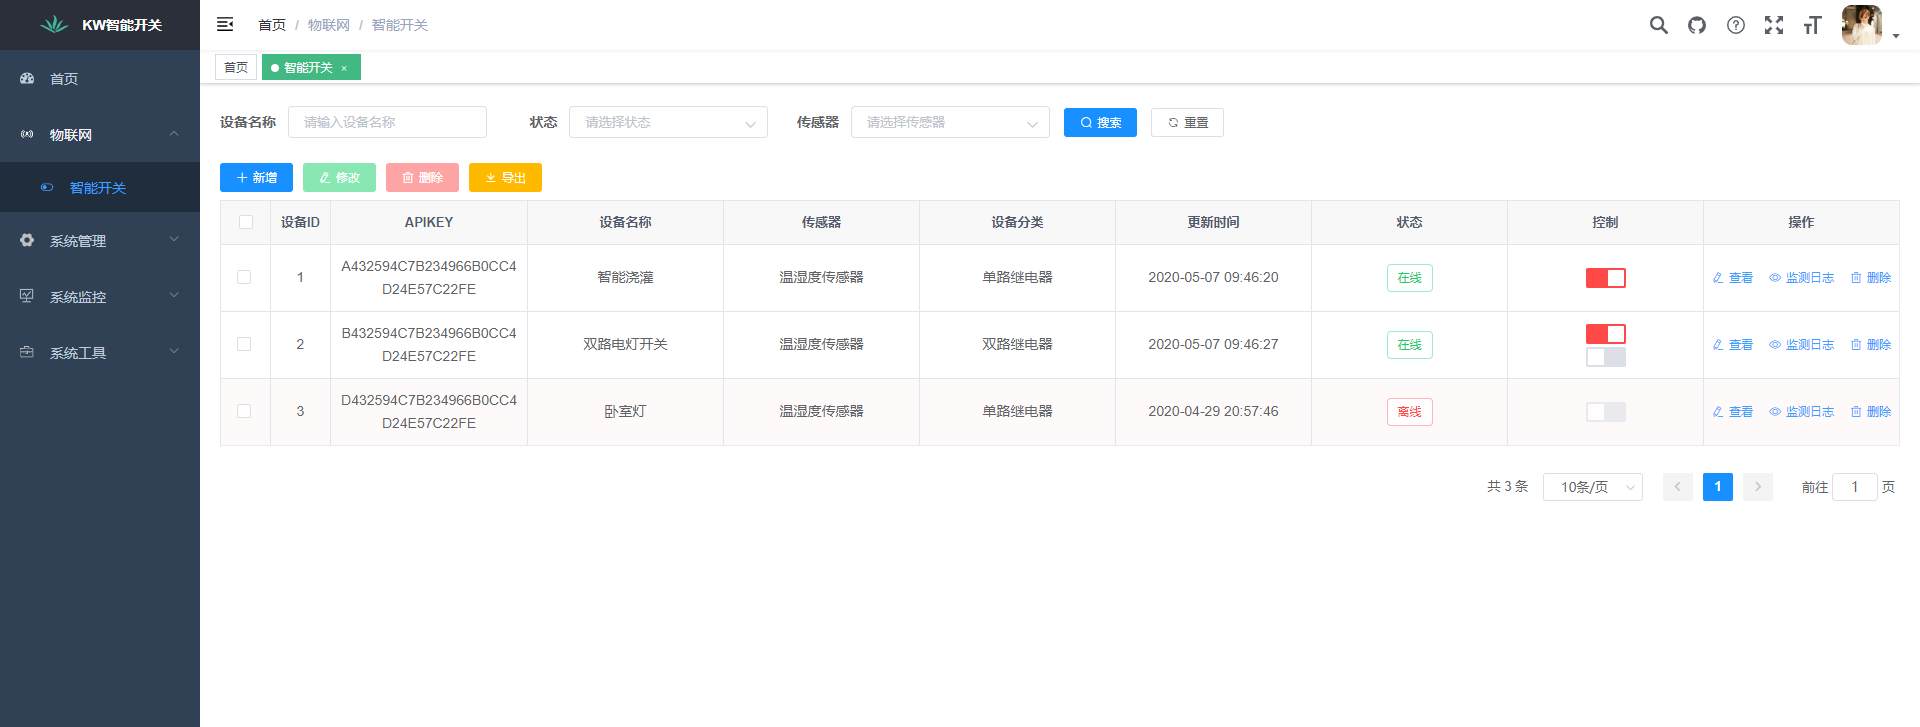Switch to the 首页 tab

click(236, 68)
